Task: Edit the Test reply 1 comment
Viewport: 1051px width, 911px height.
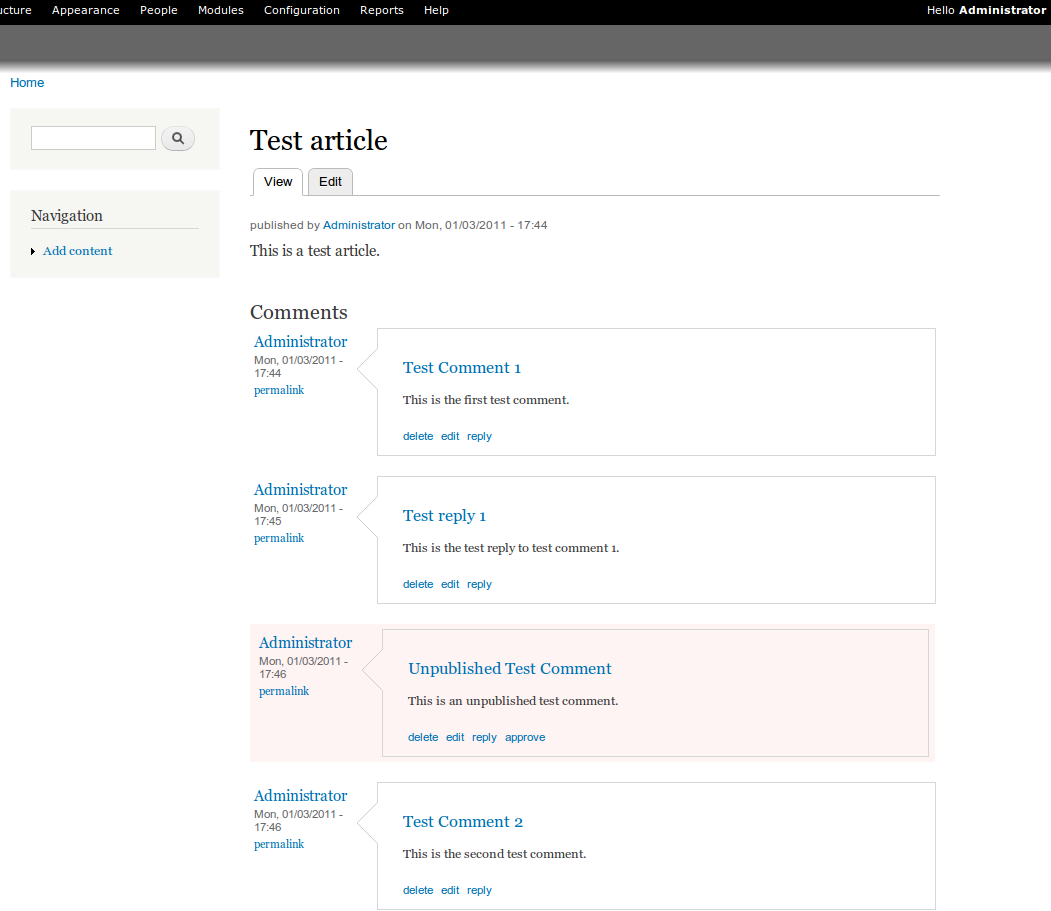Action: (450, 584)
